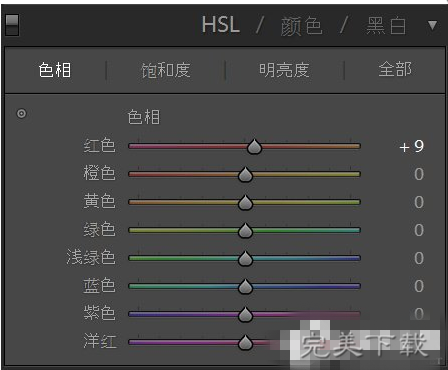Image resolution: width=448 pixels, height=370 pixels.
Task: Click the 色相 section heading above the sliders
Action: [x=144, y=117]
